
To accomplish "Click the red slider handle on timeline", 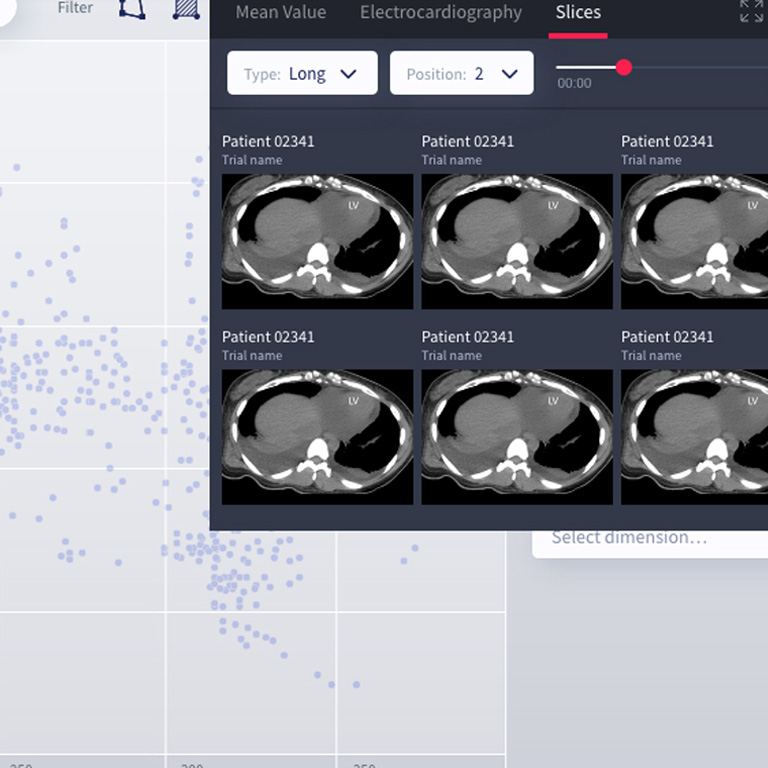I will (624, 67).
